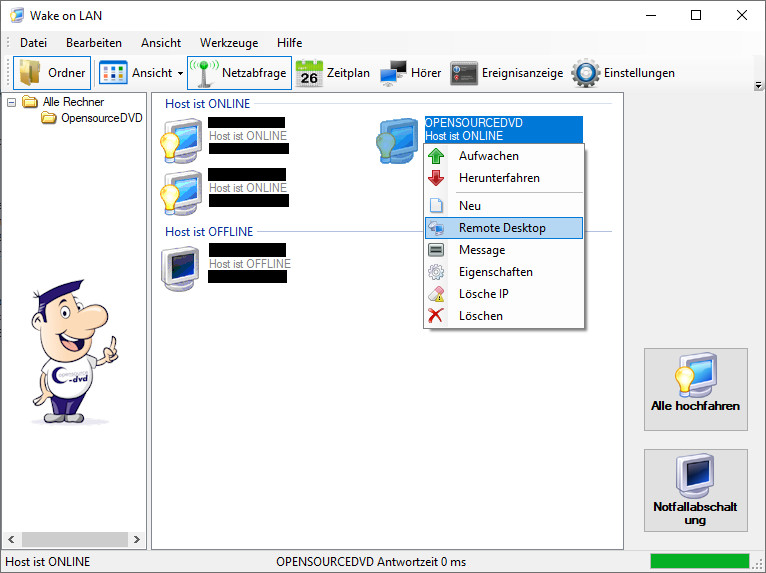Click Herunterfahren in the context menu

[x=499, y=178]
